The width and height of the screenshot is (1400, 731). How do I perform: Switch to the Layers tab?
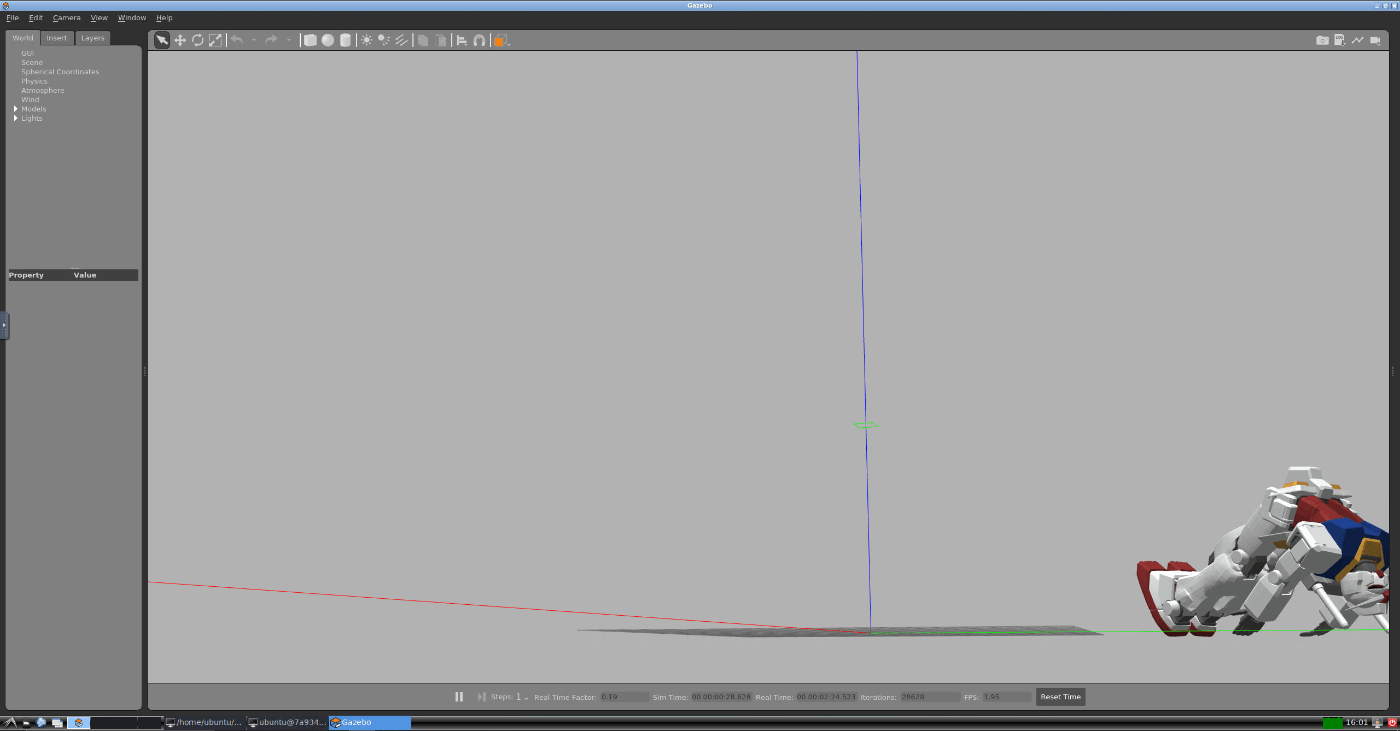pyautogui.click(x=93, y=38)
